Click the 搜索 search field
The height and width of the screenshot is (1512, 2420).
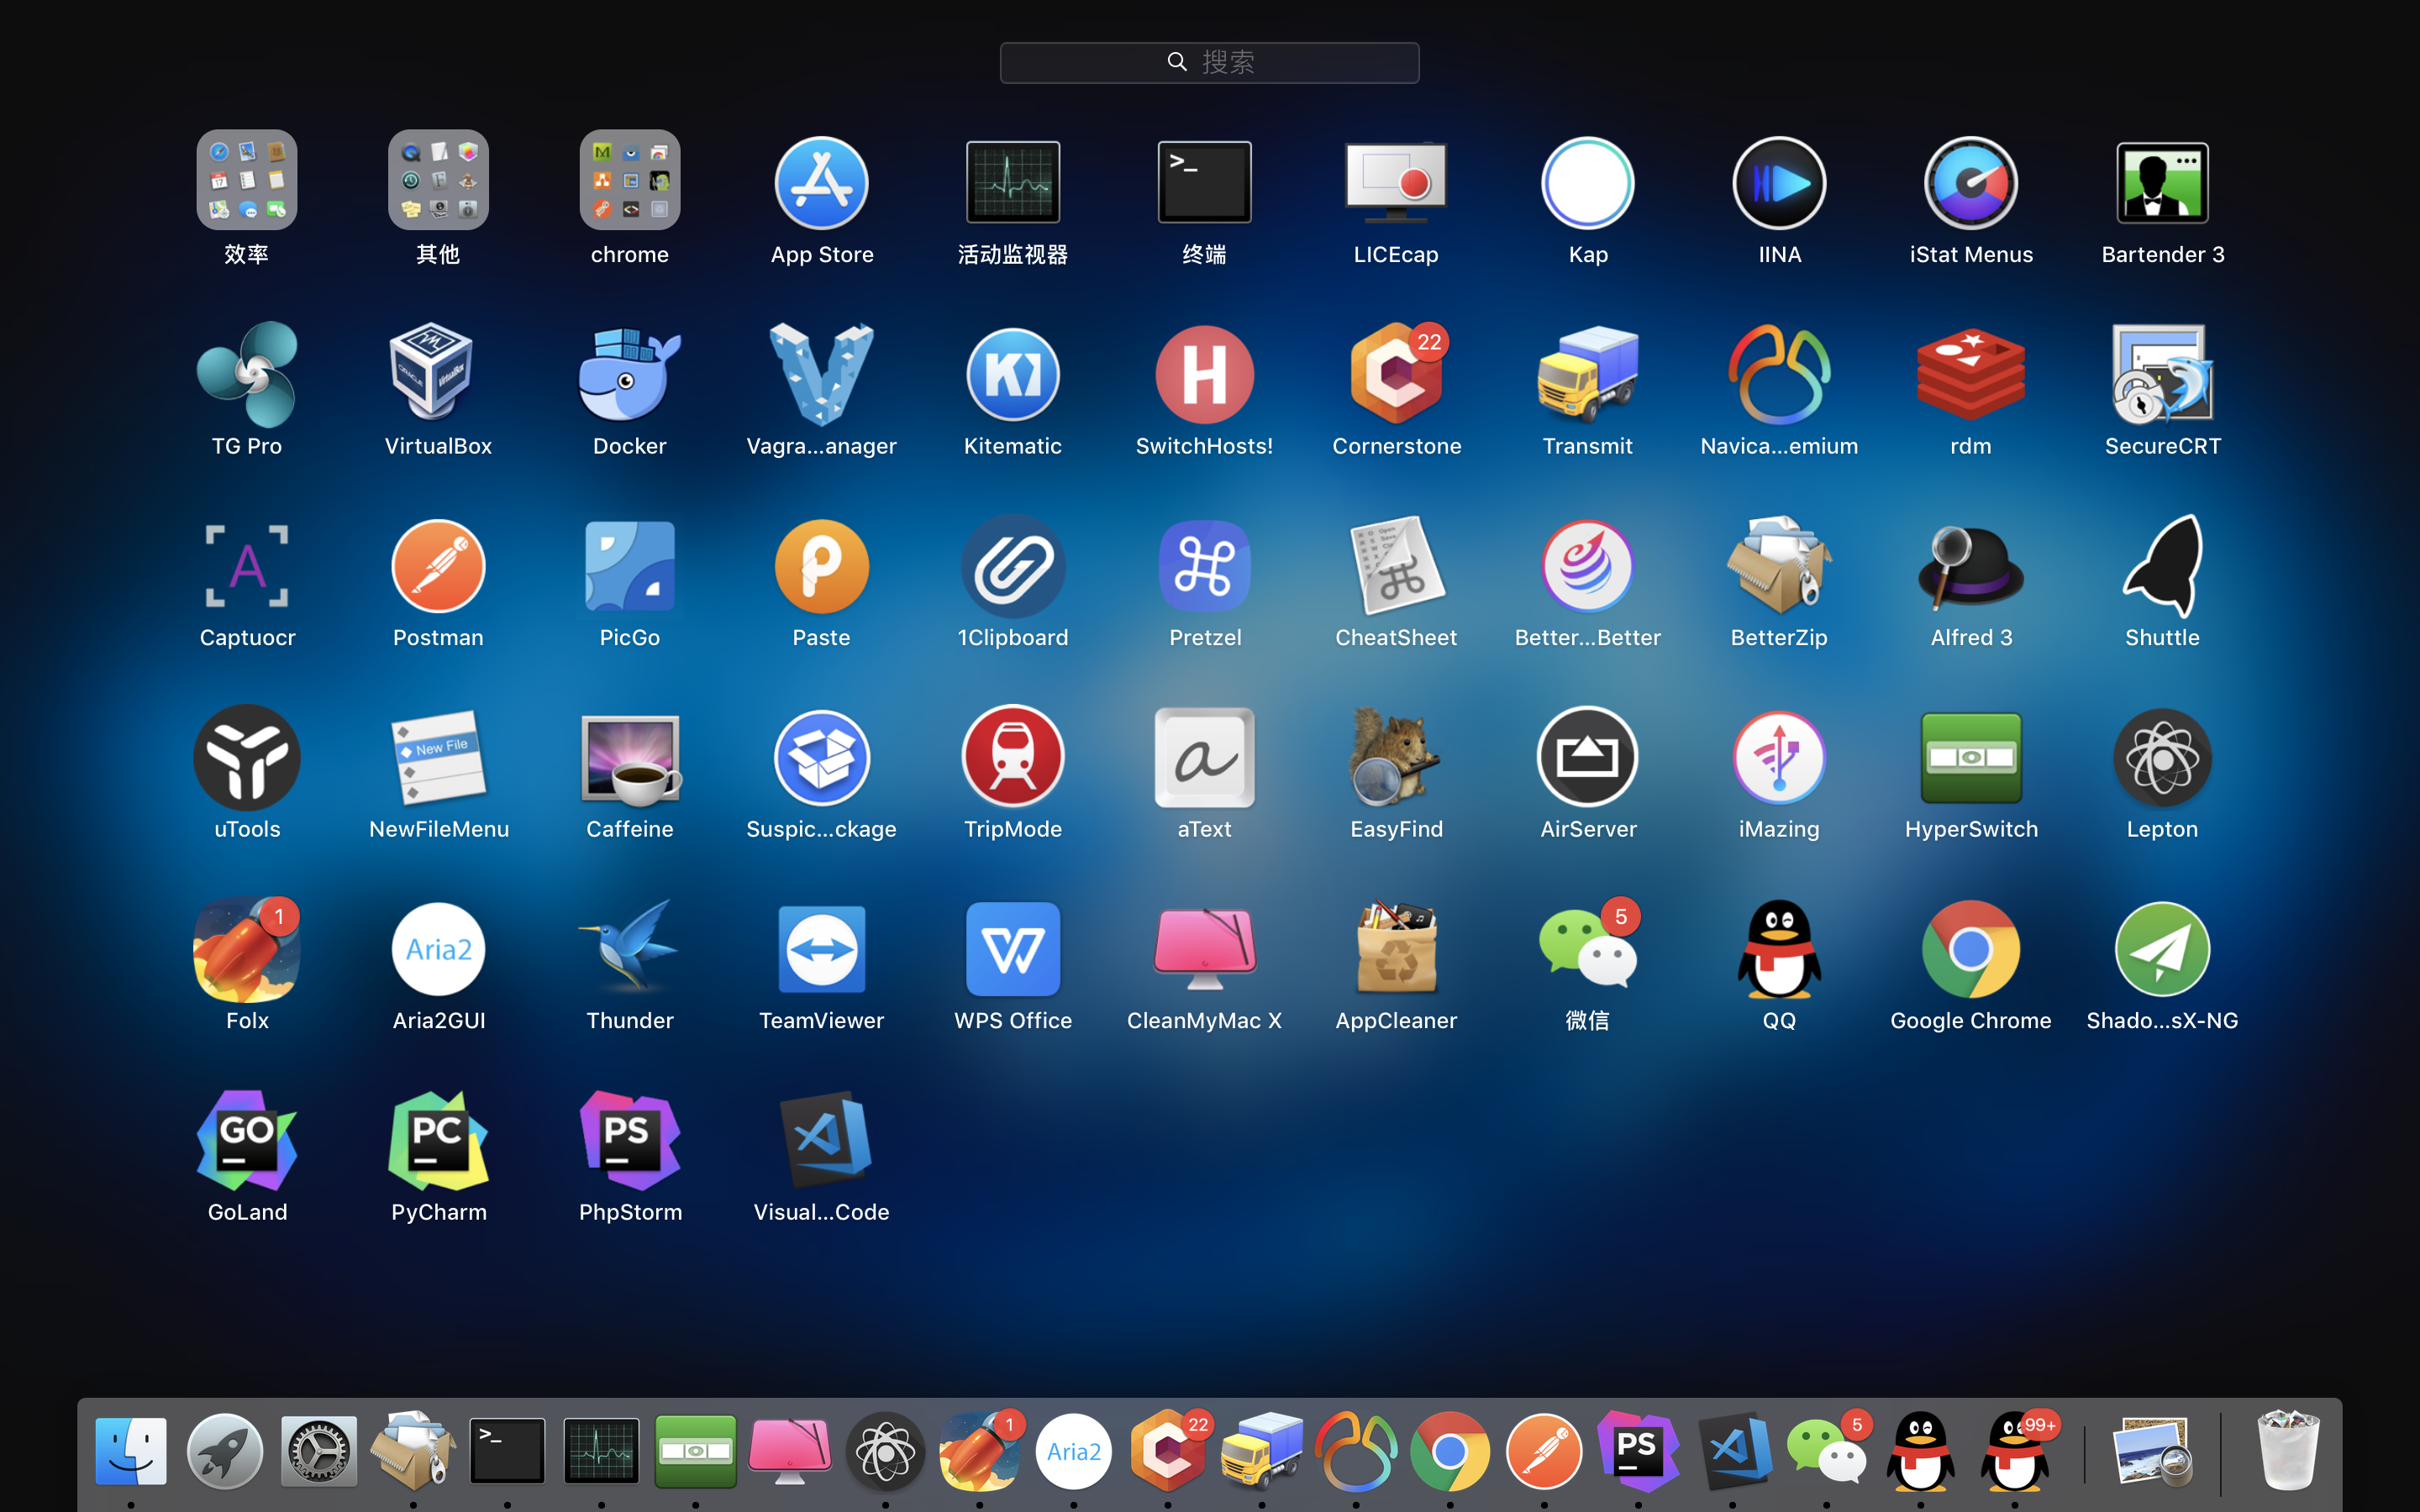point(1209,63)
